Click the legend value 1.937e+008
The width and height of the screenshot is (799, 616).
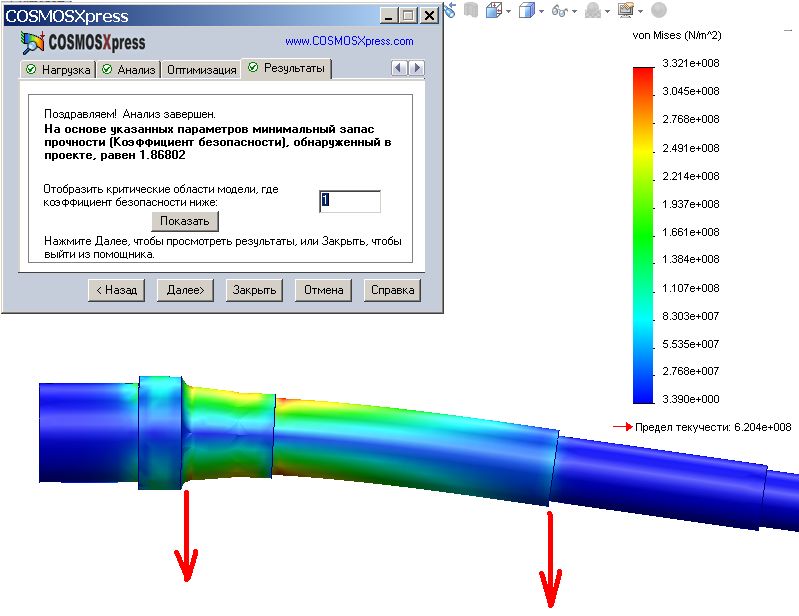[x=690, y=204]
